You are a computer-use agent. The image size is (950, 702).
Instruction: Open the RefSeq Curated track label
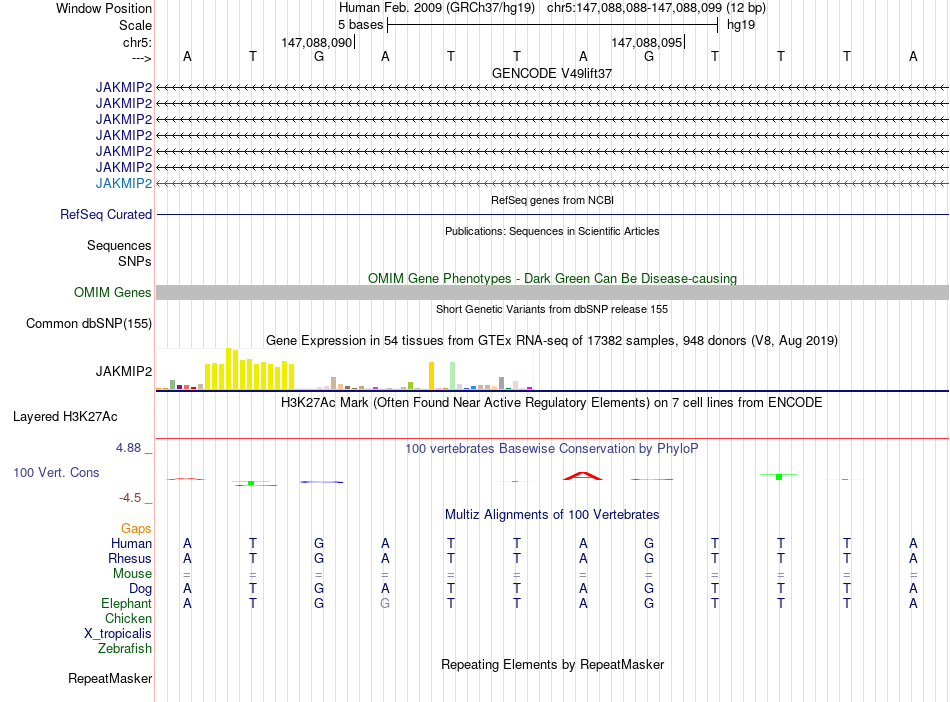pyautogui.click(x=106, y=214)
